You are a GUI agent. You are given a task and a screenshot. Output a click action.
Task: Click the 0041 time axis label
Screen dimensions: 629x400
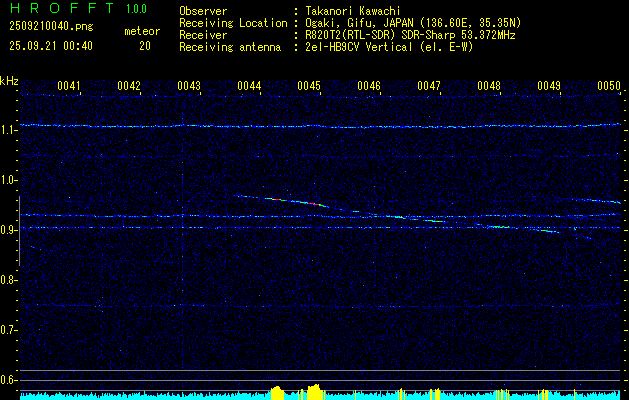pyautogui.click(x=69, y=86)
